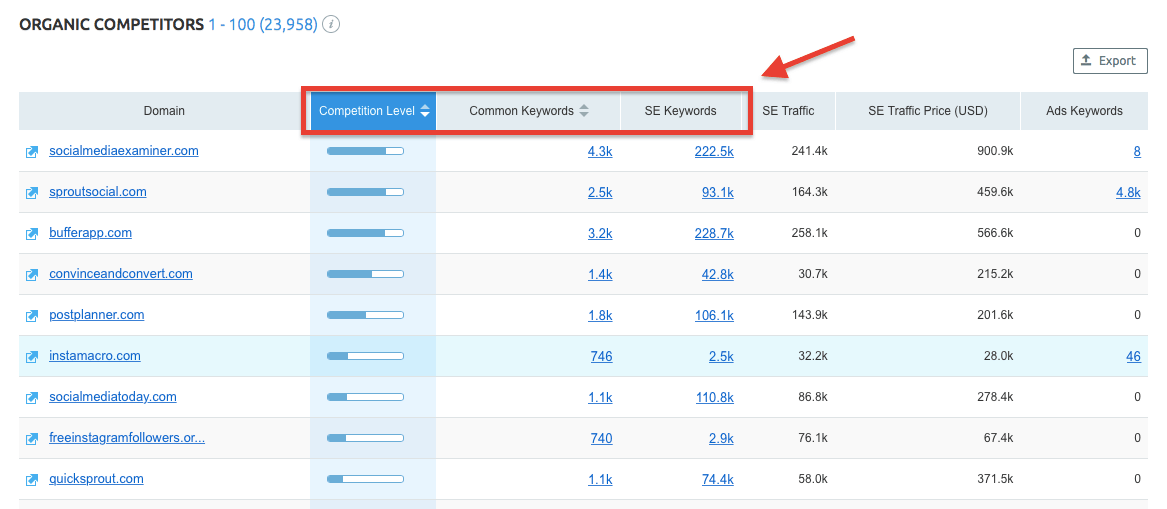This screenshot has width=1167, height=509.
Task: Select 566.6k traffic price value
Action: (x=994, y=233)
